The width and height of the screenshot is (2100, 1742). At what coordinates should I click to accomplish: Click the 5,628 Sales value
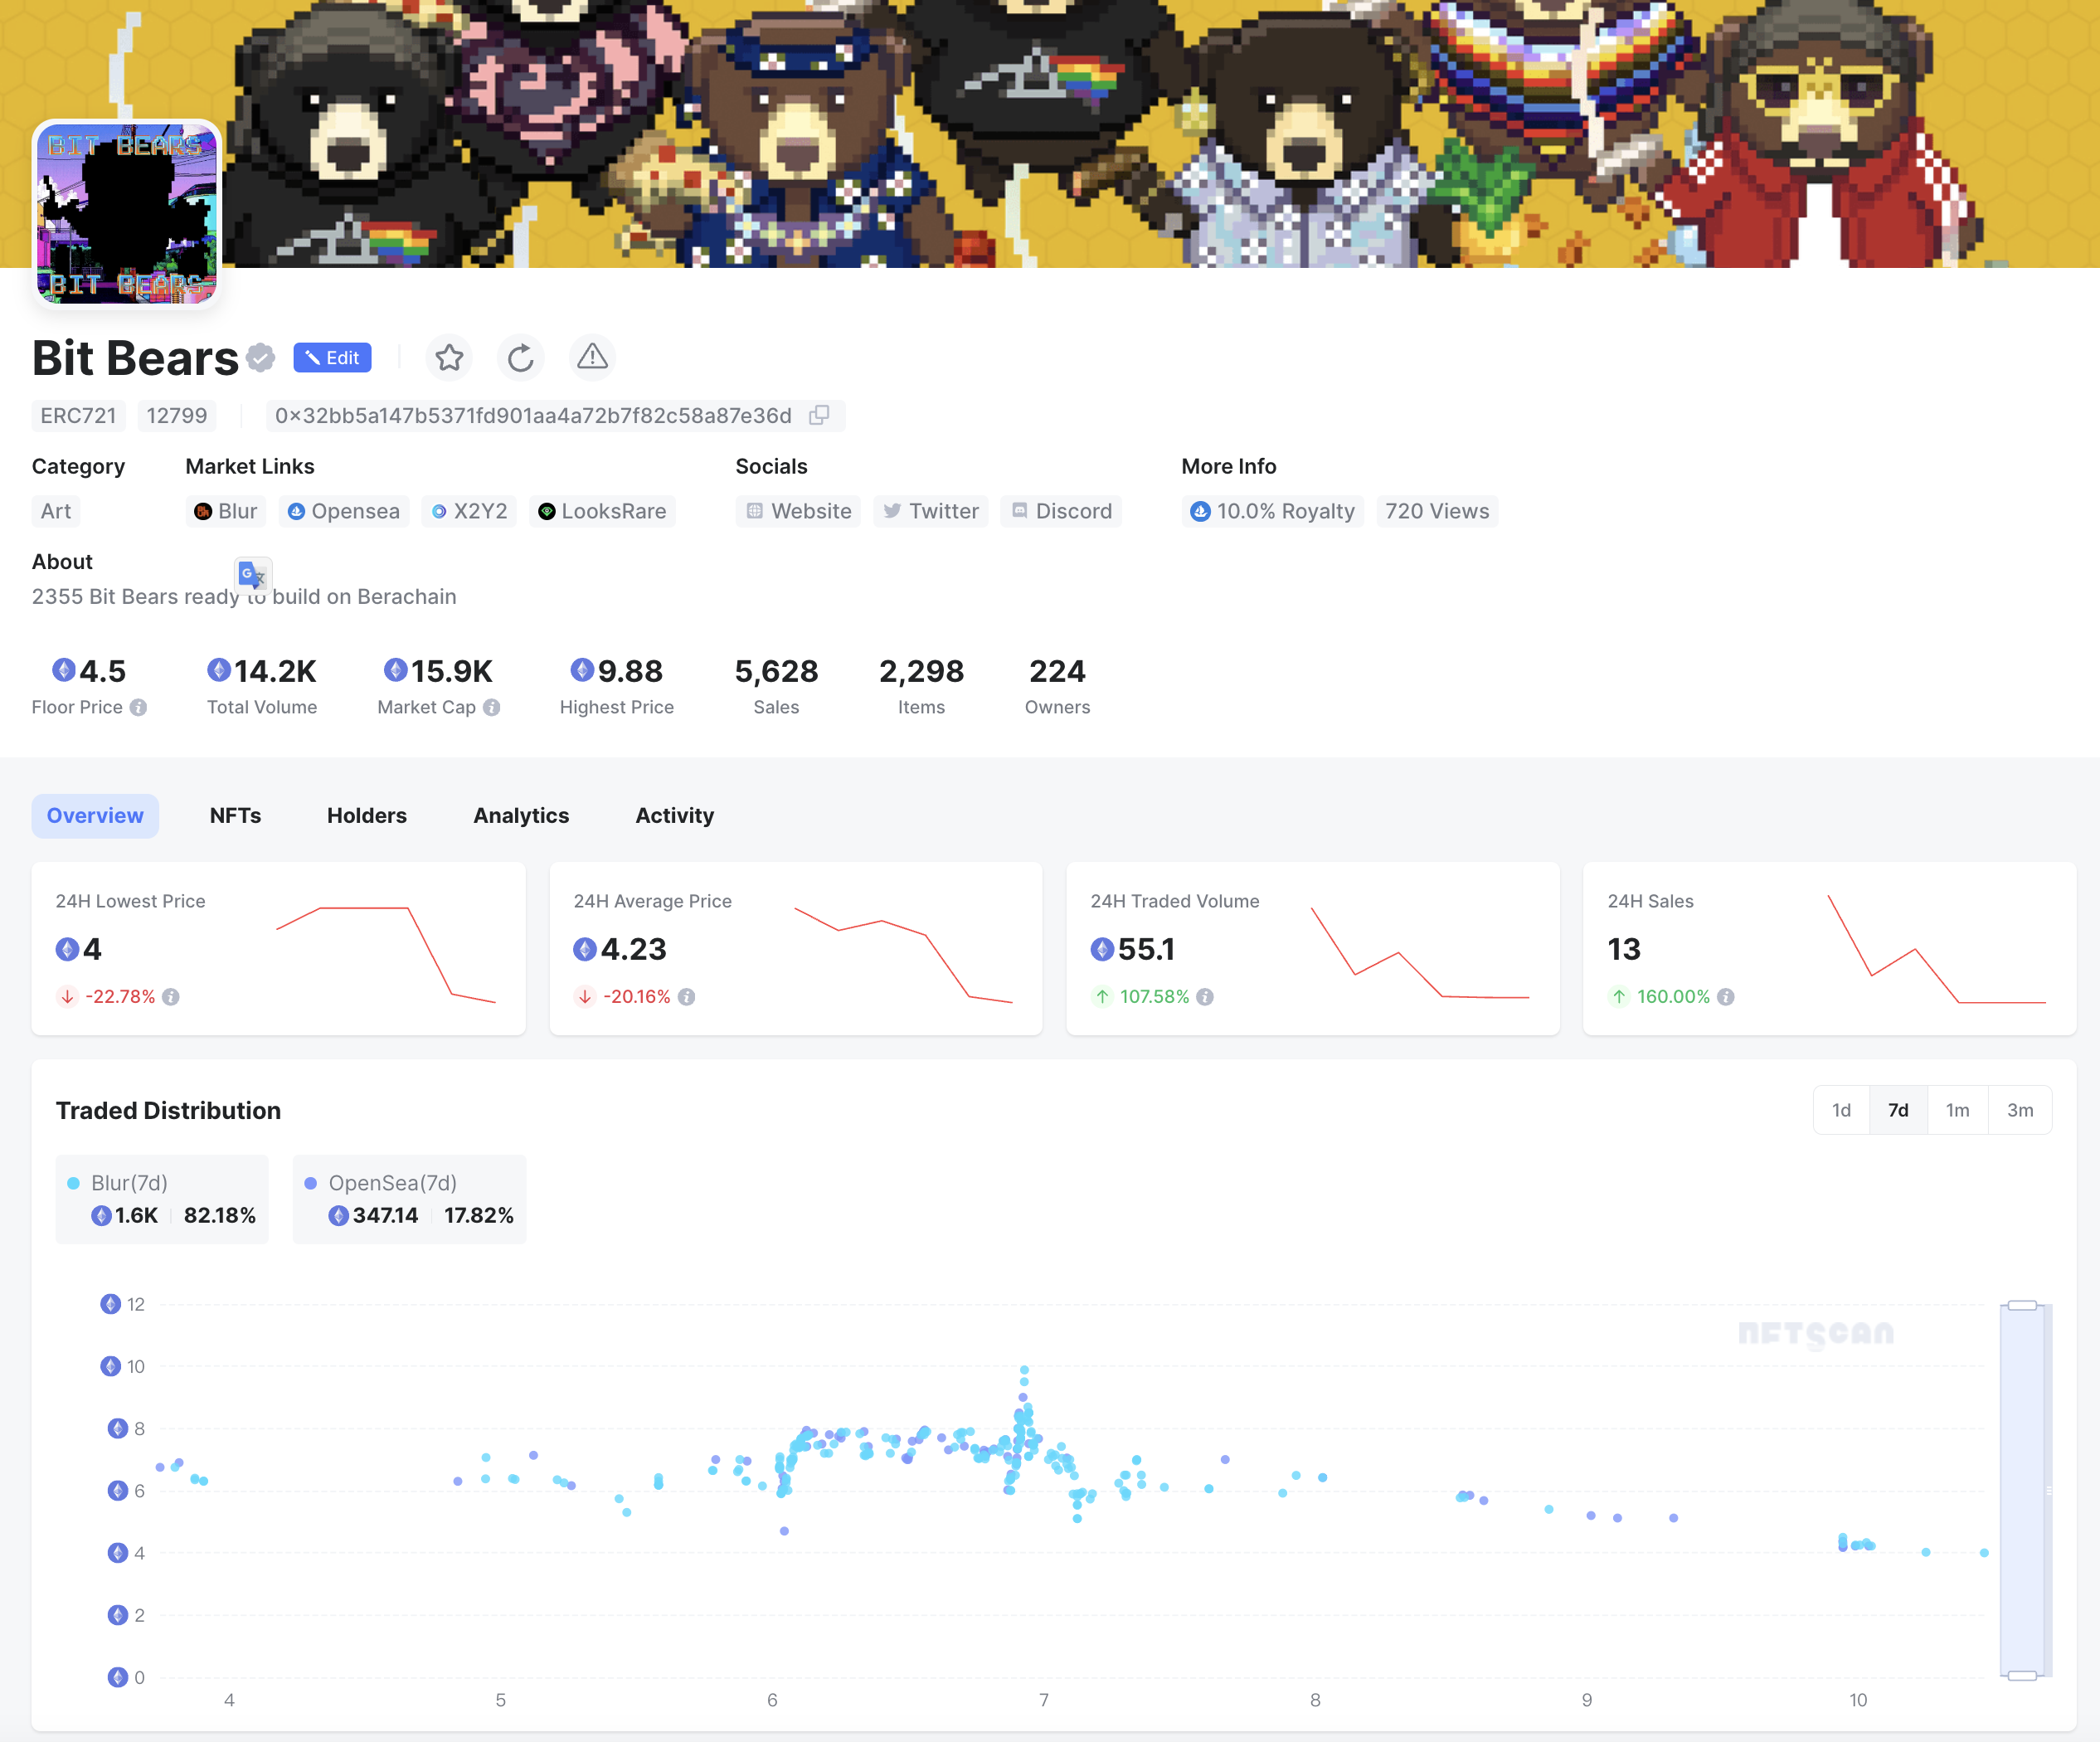click(776, 671)
